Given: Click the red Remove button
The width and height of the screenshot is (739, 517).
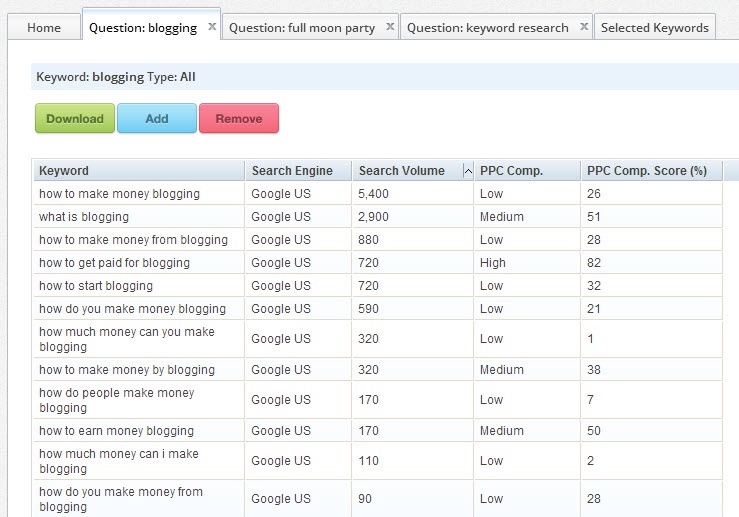Looking at the screenshot, I should [239, 118].
